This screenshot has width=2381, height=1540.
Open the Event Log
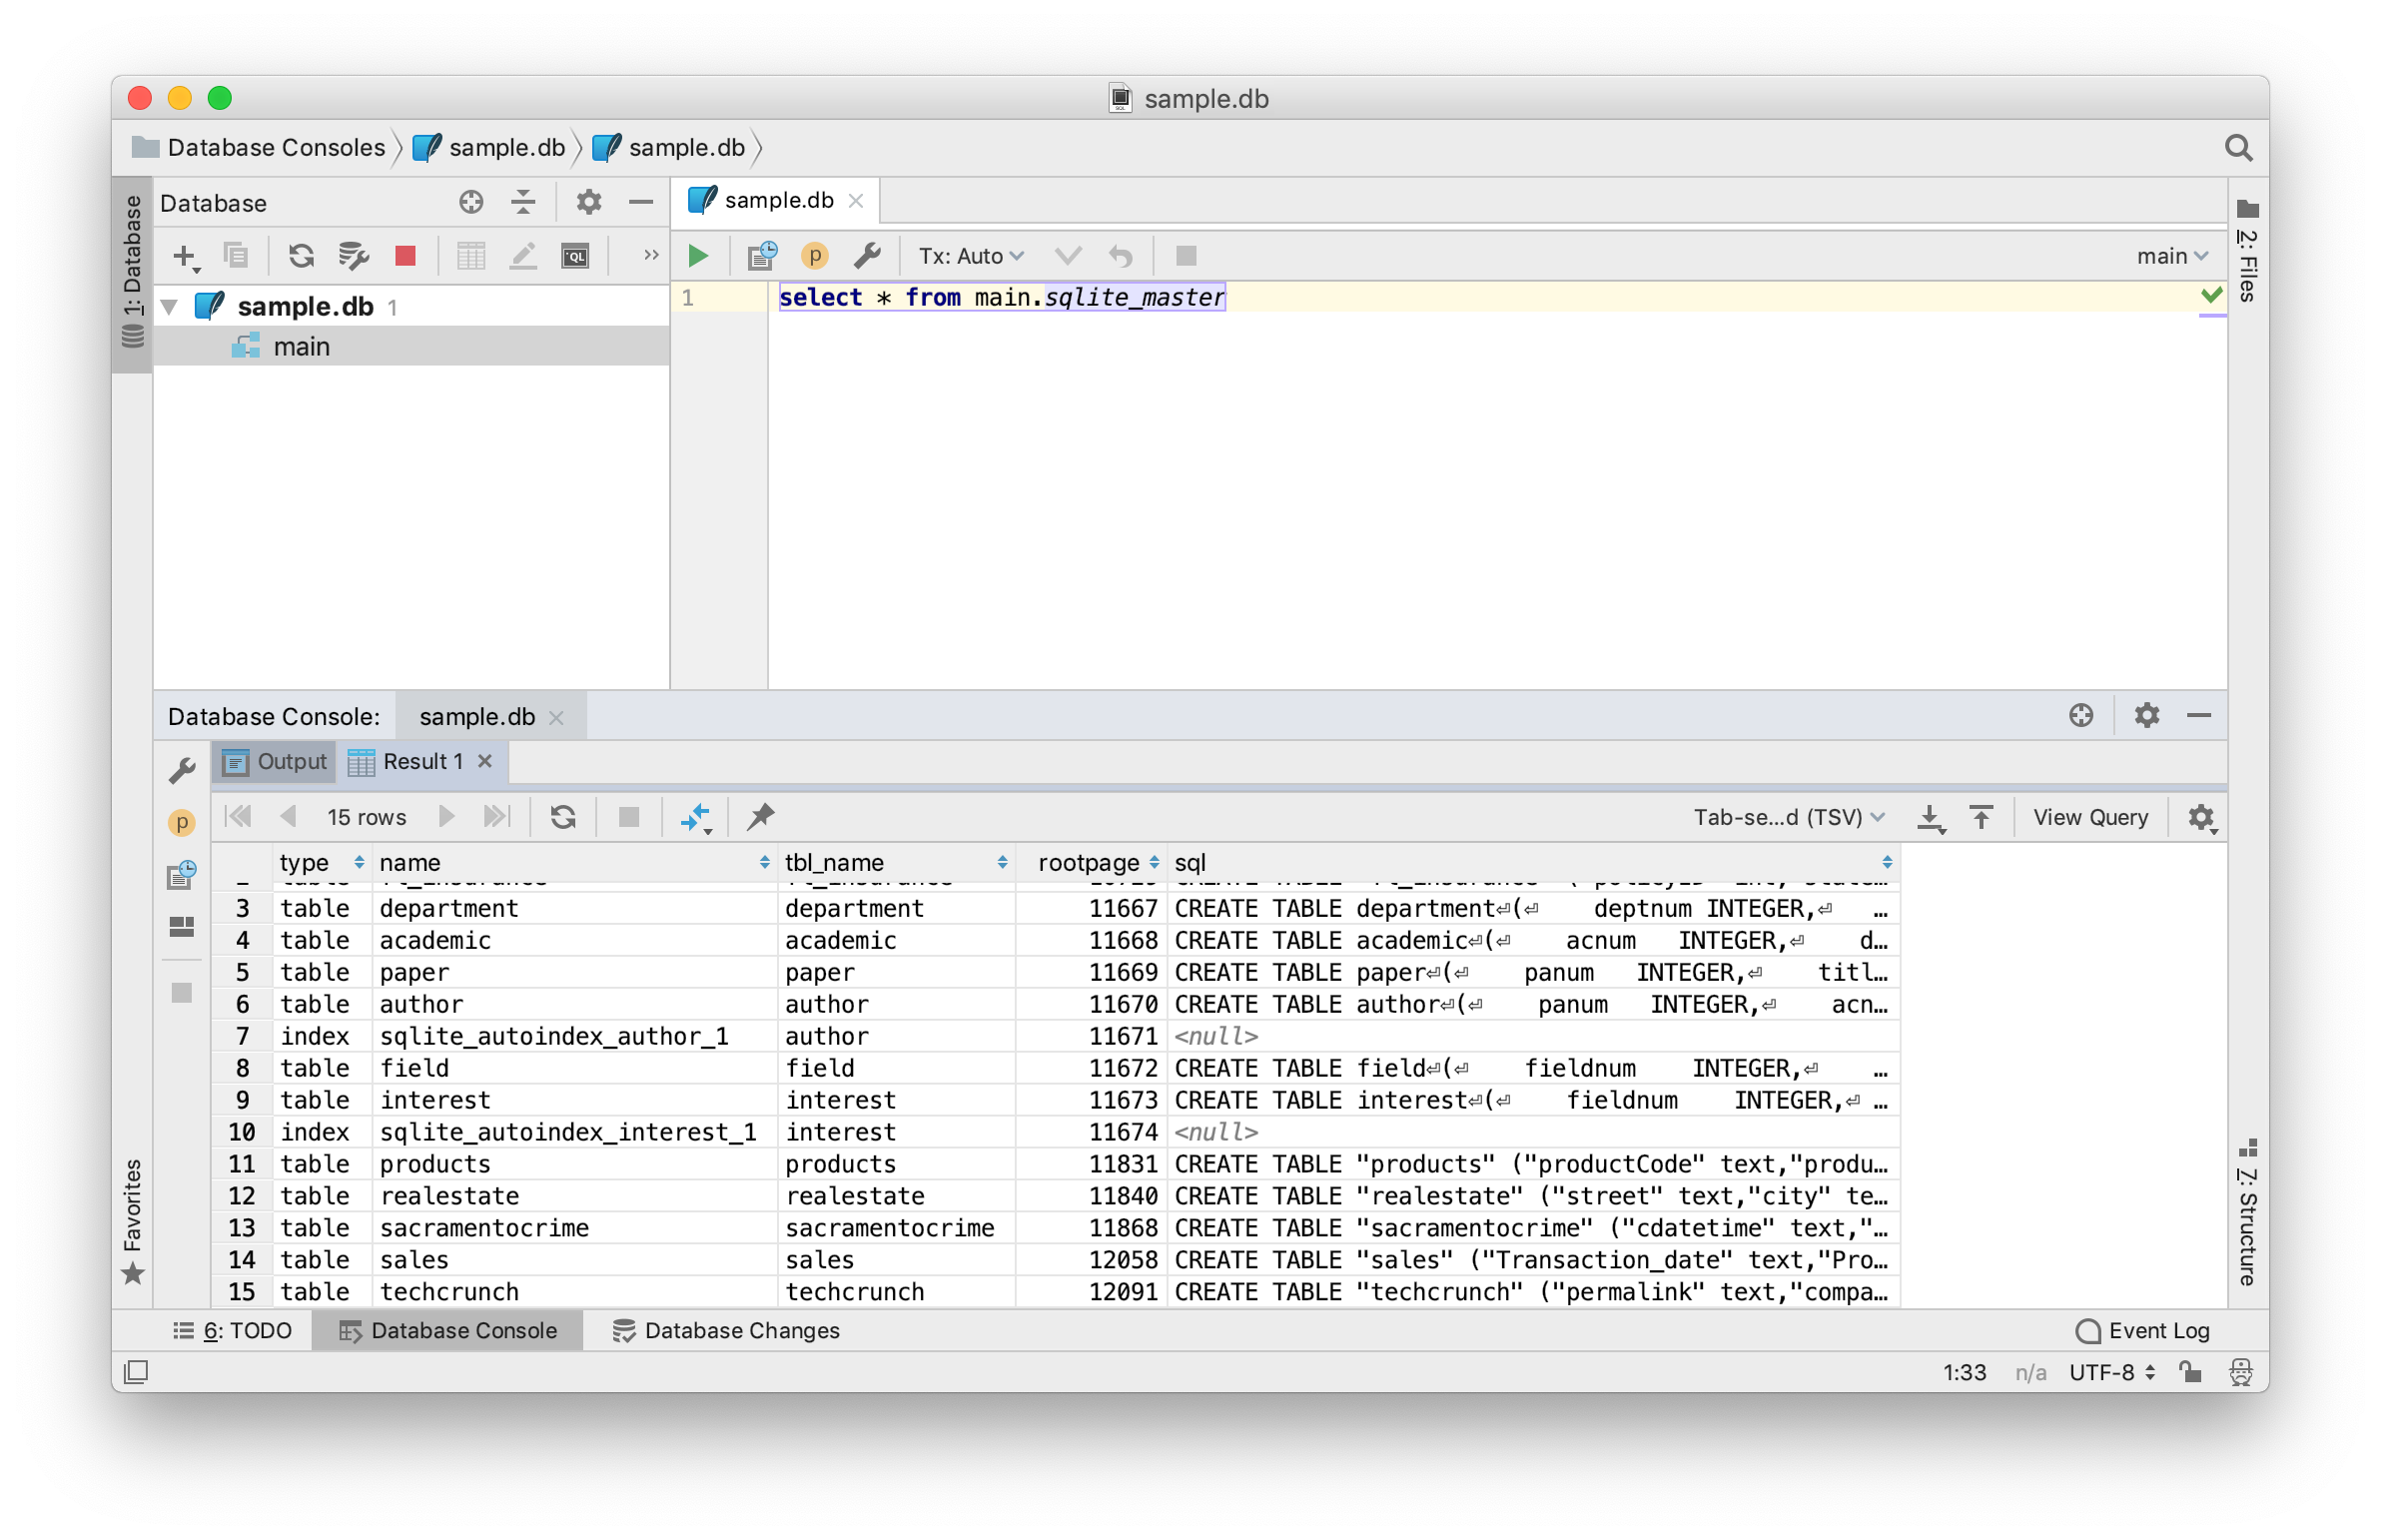[2142, 1330]
